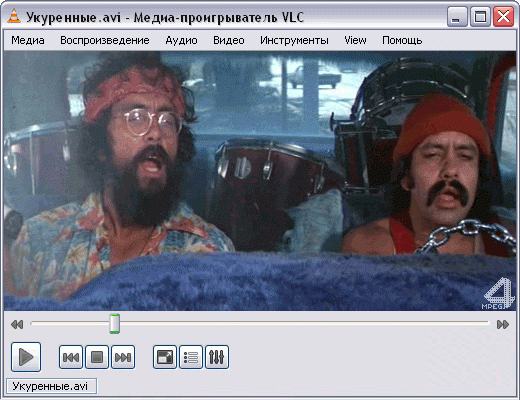The height and width of the screenshot is (400, 520).
Task: Open the Помощь menu
Action: point(402,40)
